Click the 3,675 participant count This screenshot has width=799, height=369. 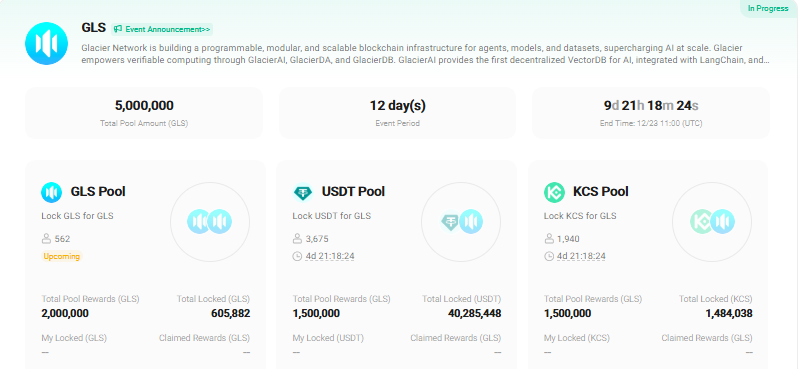317,239
